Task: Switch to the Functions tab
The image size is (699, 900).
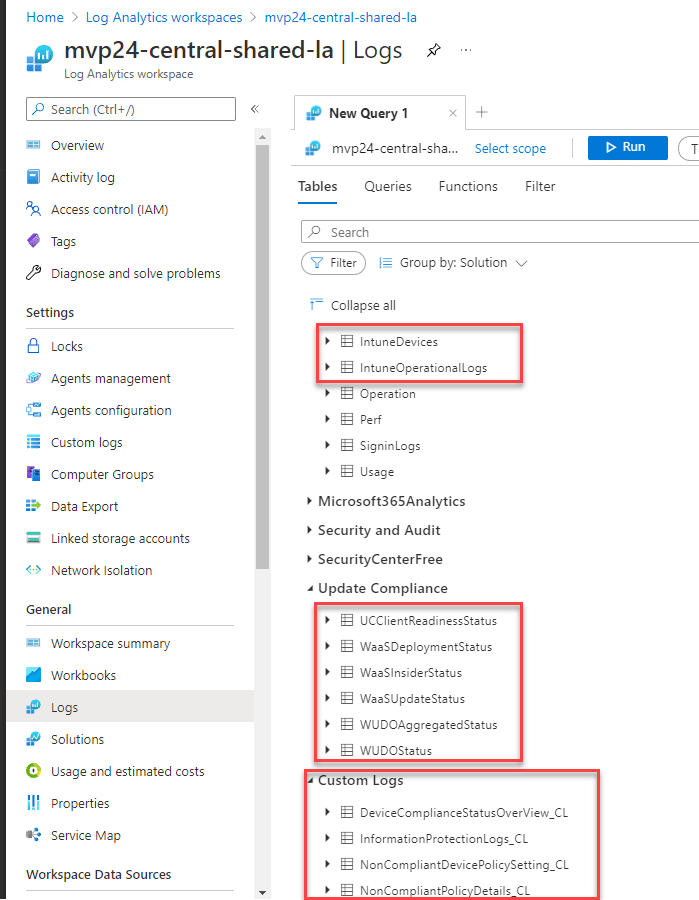Action: pos(468,187)
